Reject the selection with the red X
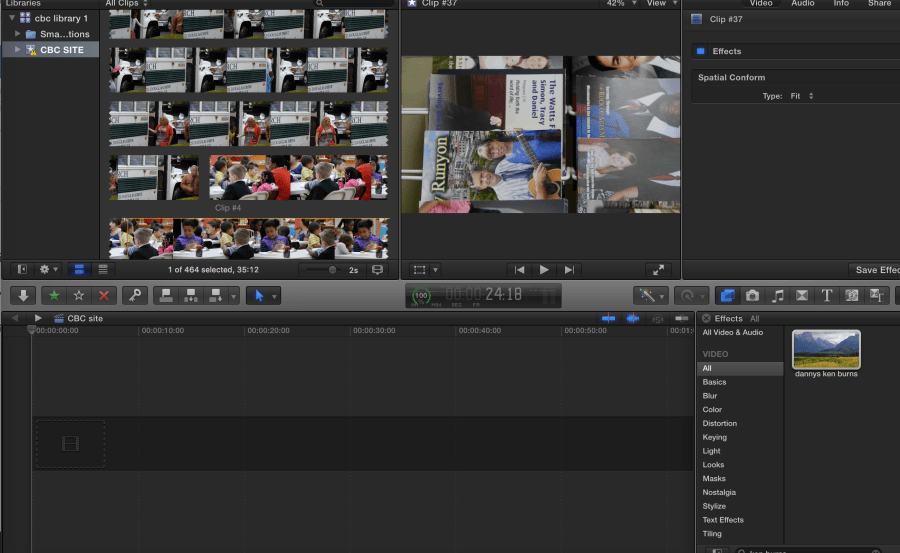Screen dimensions: 900x553 pos(103,296)
